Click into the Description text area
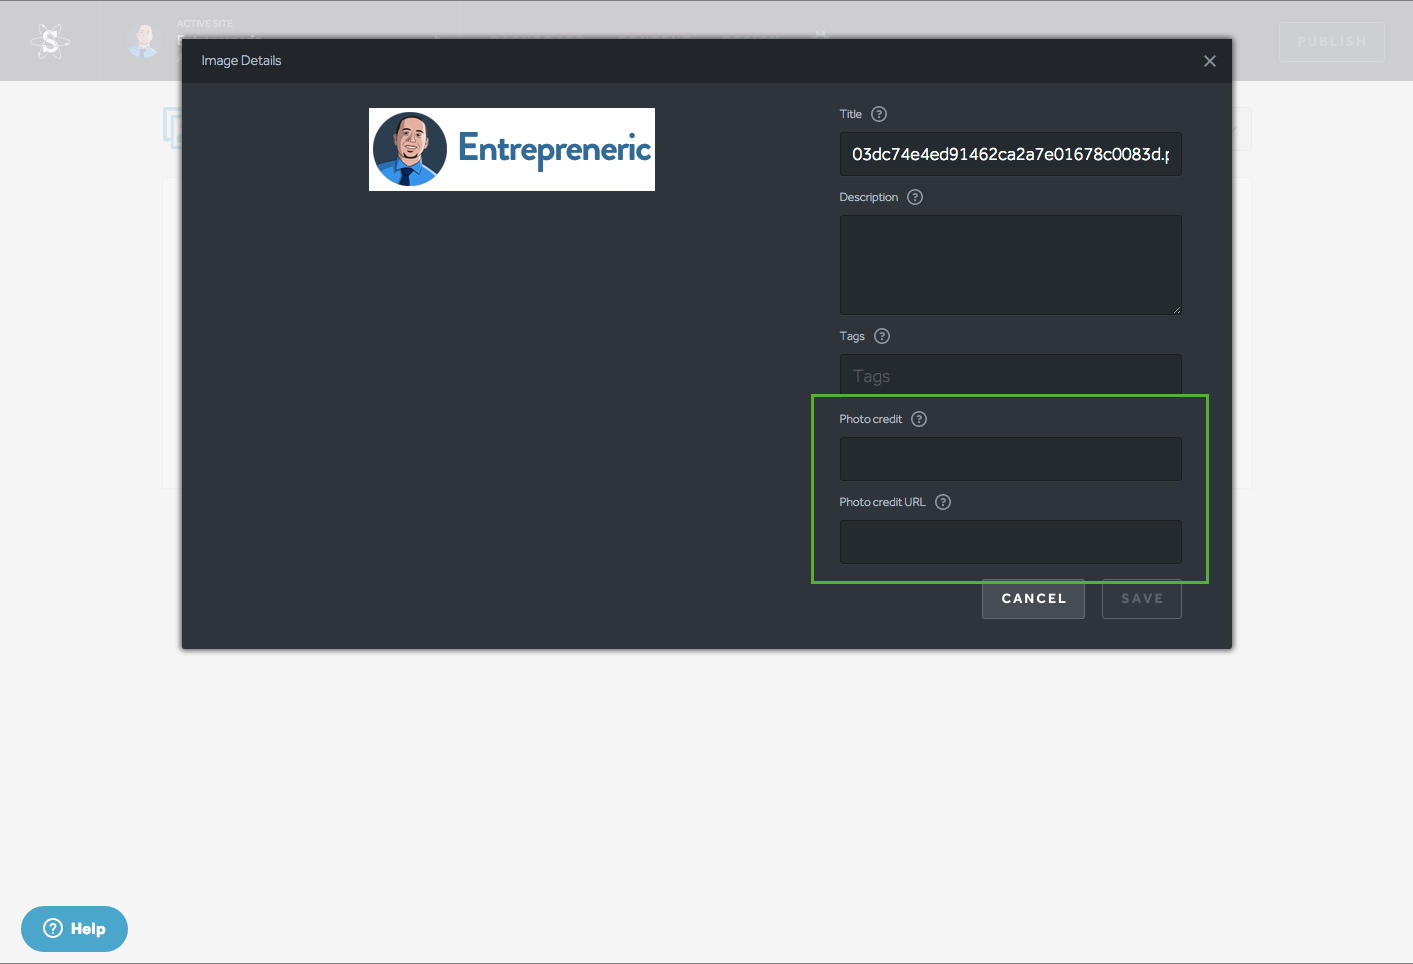Viewport: 1413px width, 964px height. [1010, 265]
